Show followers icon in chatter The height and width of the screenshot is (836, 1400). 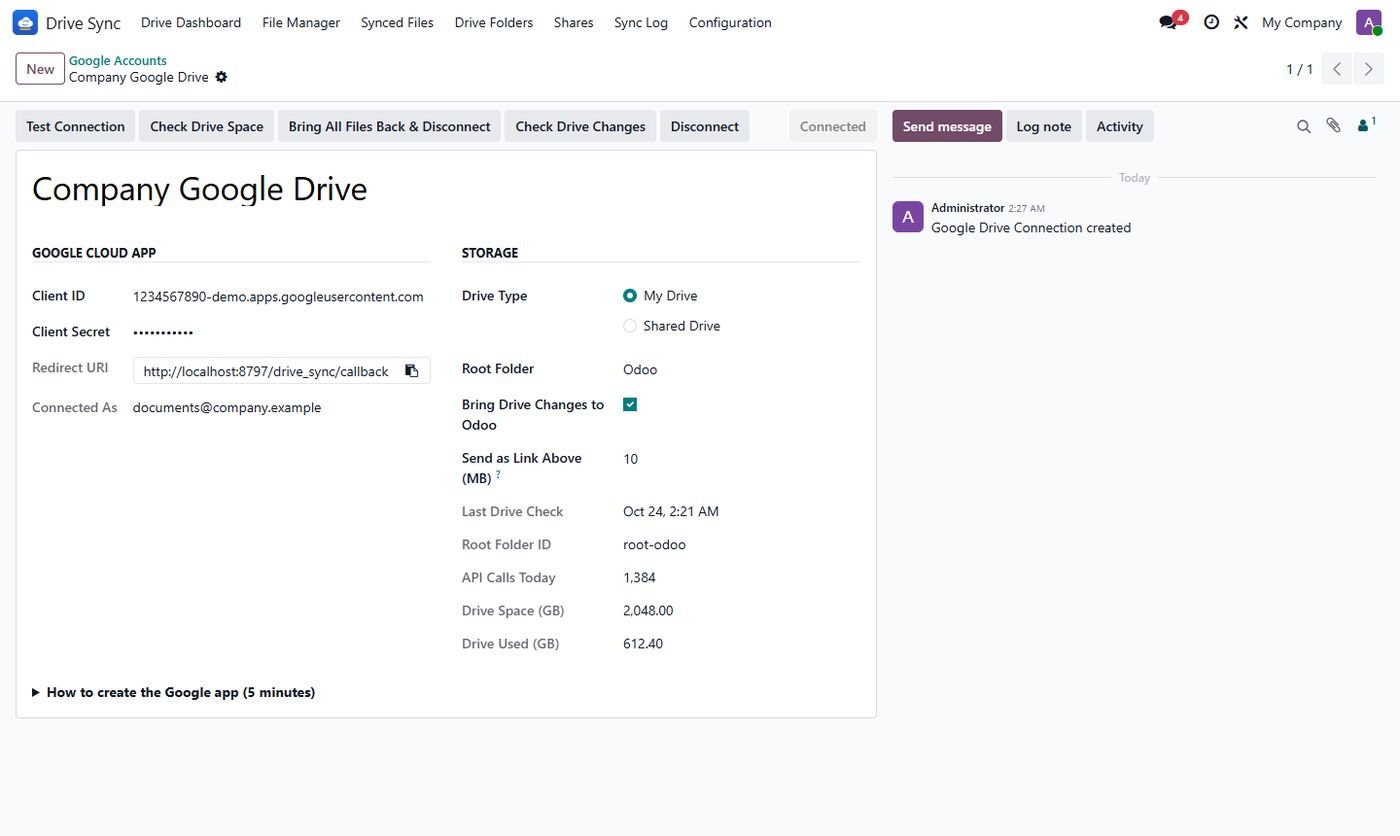click(x=1365, y=125)
